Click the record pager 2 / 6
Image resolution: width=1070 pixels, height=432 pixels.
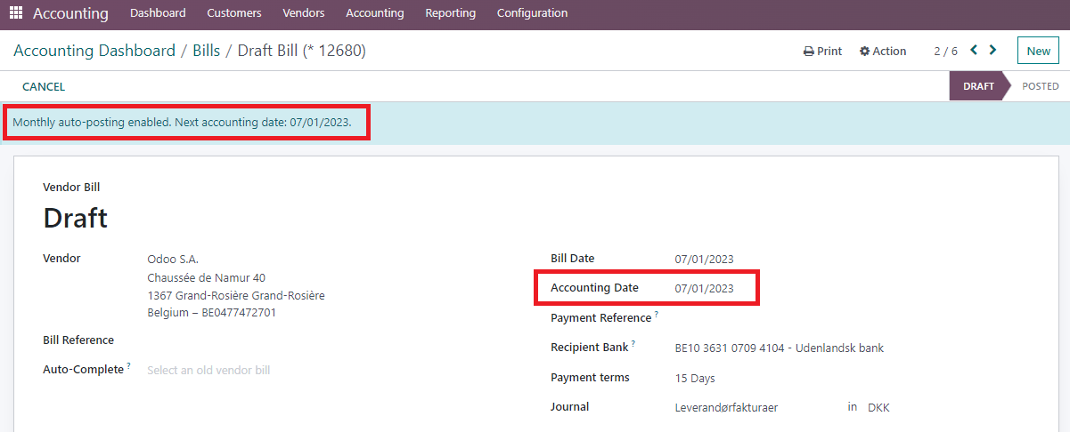(x=946, y=51)
